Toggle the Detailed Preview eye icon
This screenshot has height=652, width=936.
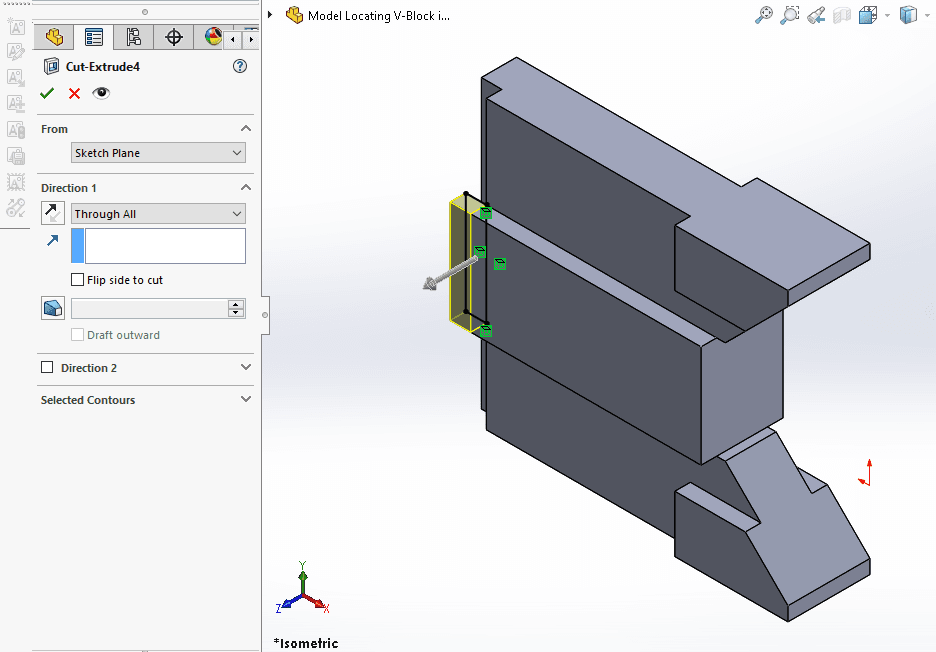click(101, 93)
